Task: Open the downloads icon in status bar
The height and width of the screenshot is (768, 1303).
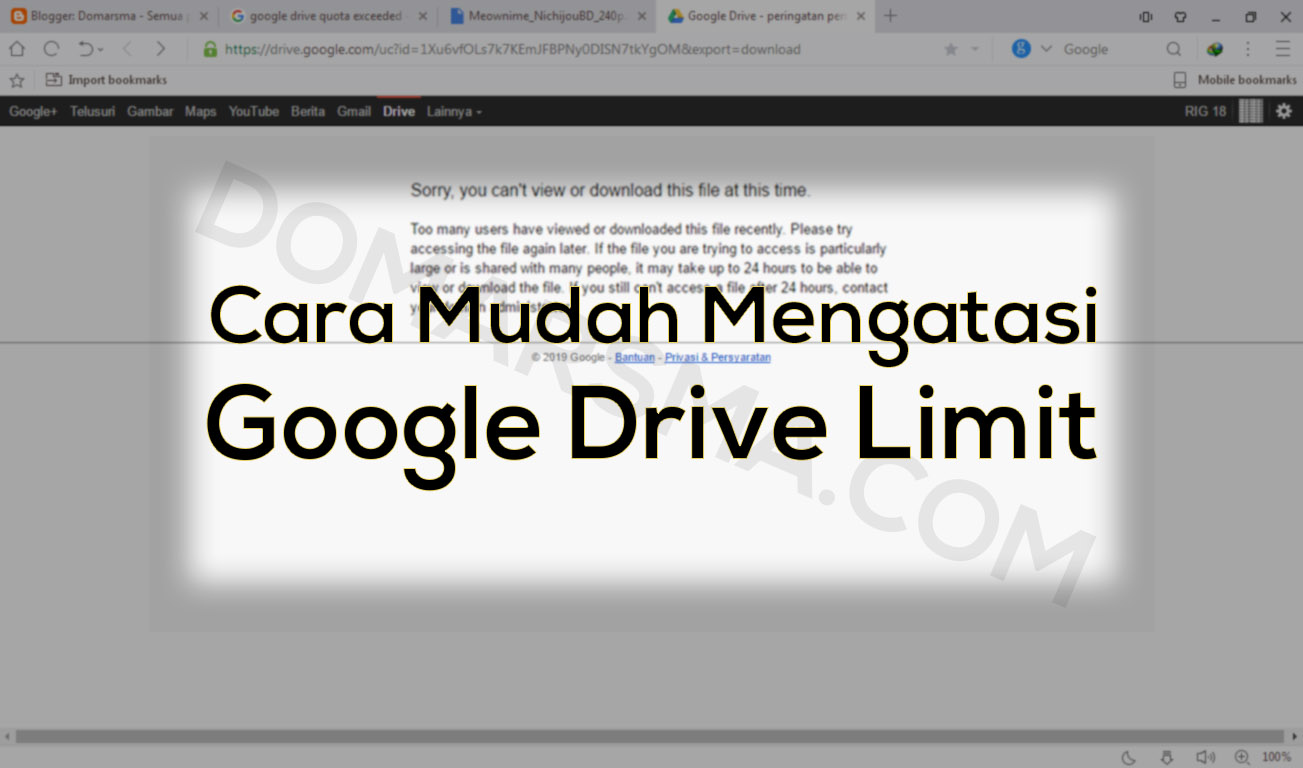Action: pos(1166,757)
